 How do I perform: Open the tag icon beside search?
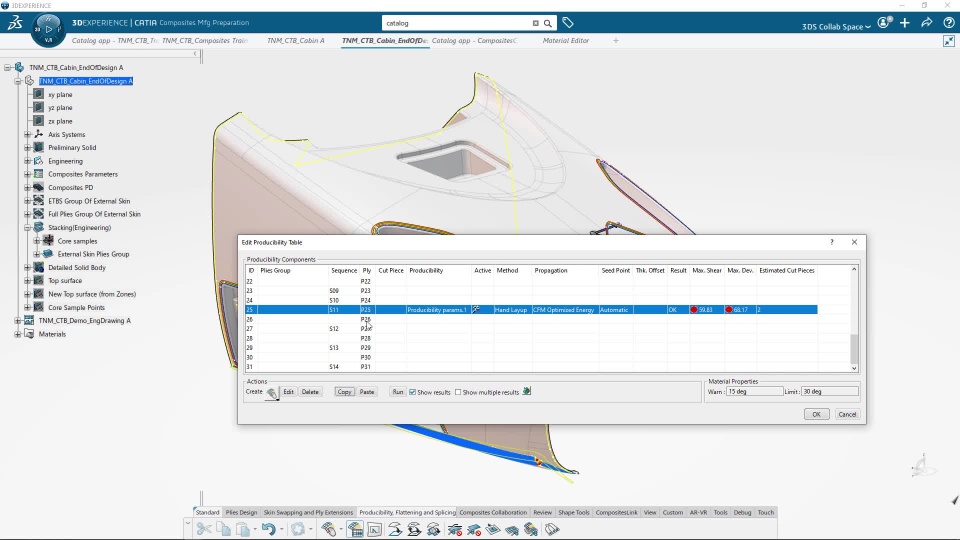point(568,23)
